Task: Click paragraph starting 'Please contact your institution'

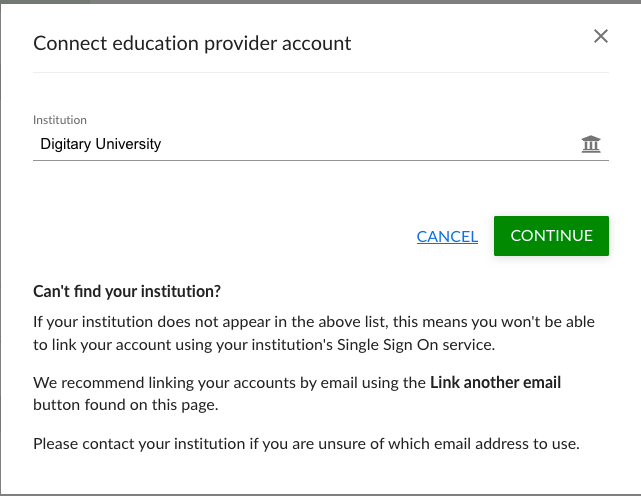Action: coord(306,443)
